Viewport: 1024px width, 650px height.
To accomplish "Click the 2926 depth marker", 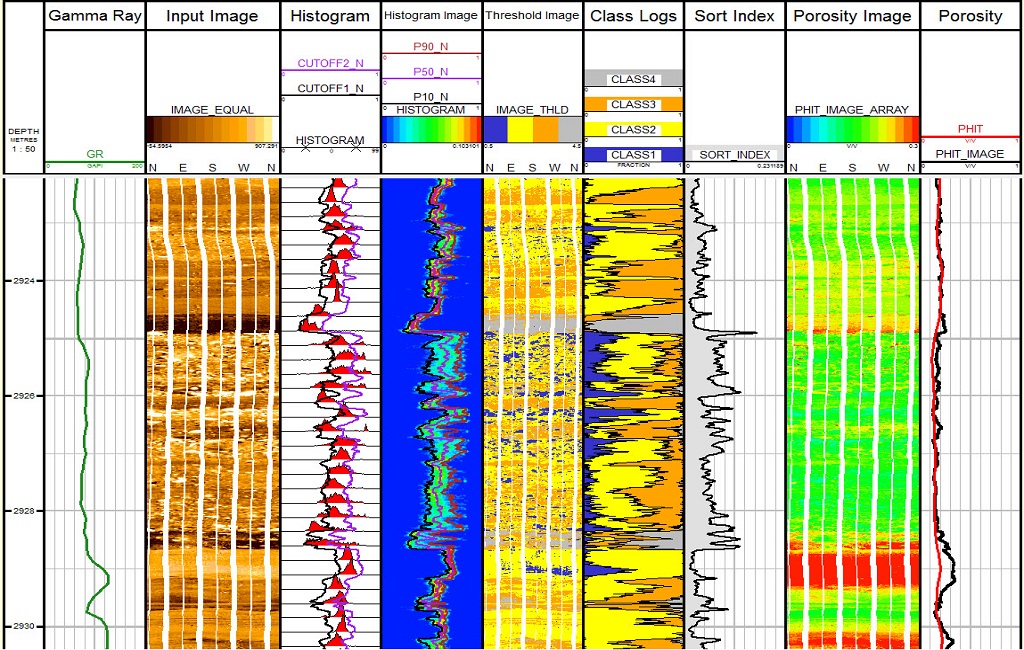I will tap(22, 396).
